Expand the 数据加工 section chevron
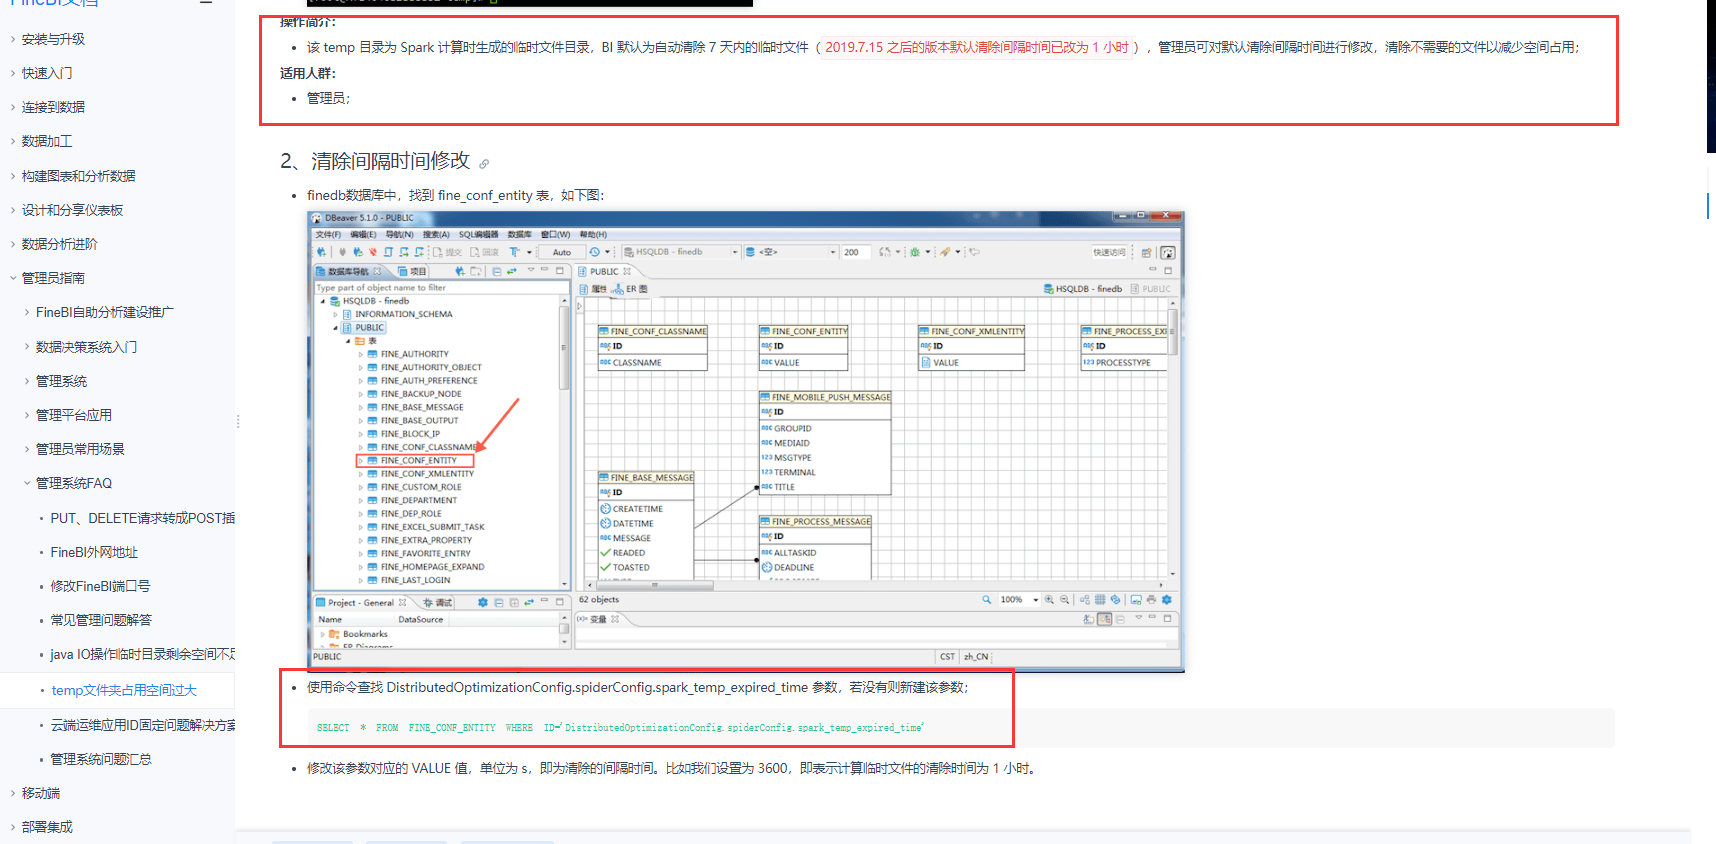 click(12, 141)
